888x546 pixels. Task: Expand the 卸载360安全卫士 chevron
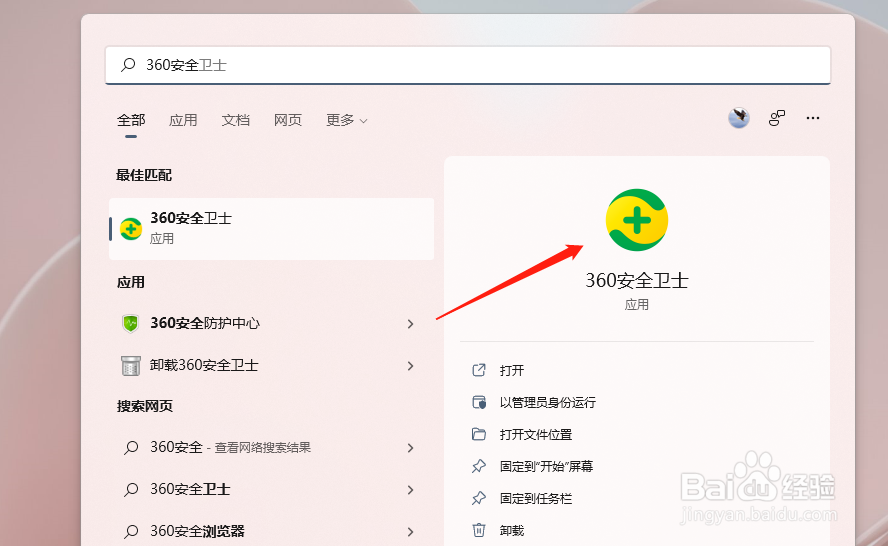[x=411, y=366]
